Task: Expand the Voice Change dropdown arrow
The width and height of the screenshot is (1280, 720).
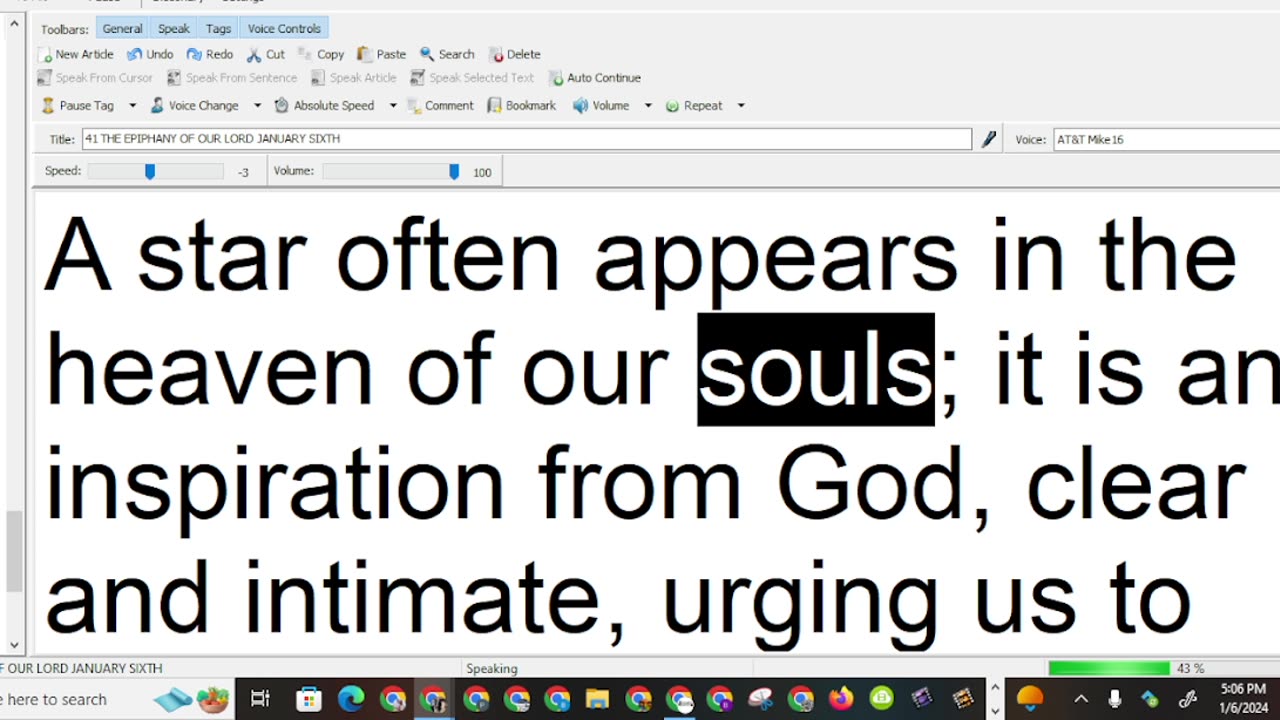Action: [257, 105]
